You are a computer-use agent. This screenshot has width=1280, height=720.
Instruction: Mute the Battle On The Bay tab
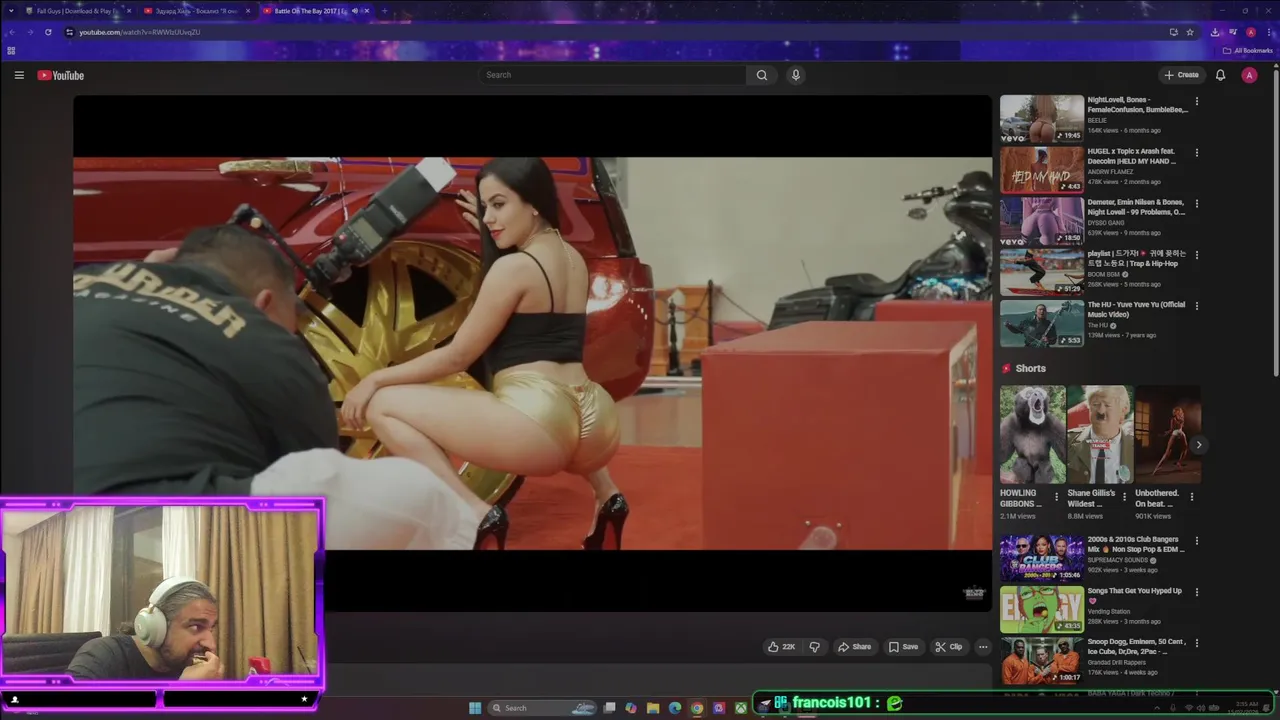354,11
